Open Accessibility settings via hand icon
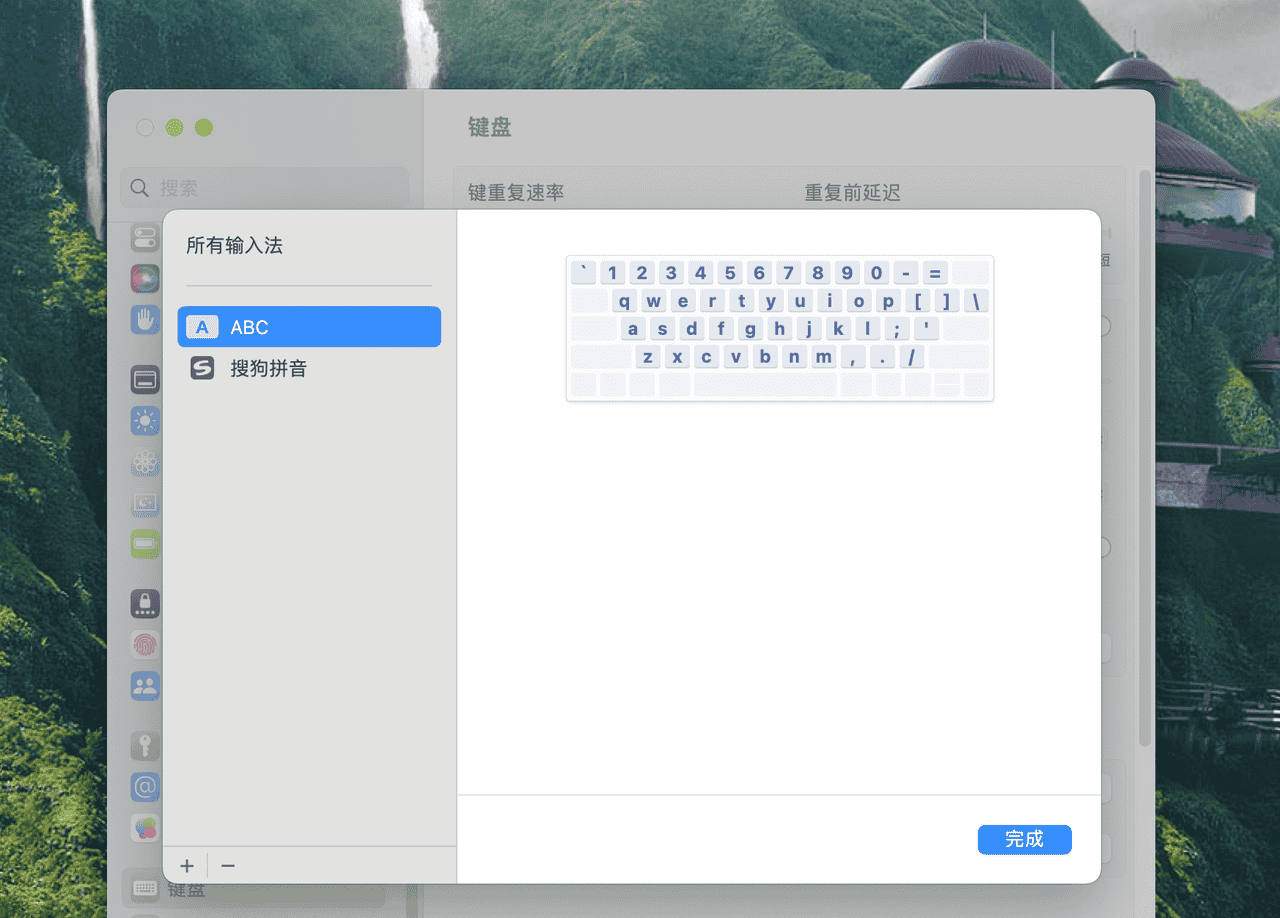Screen dimensions: 1280x918 [x=145, y=320]
